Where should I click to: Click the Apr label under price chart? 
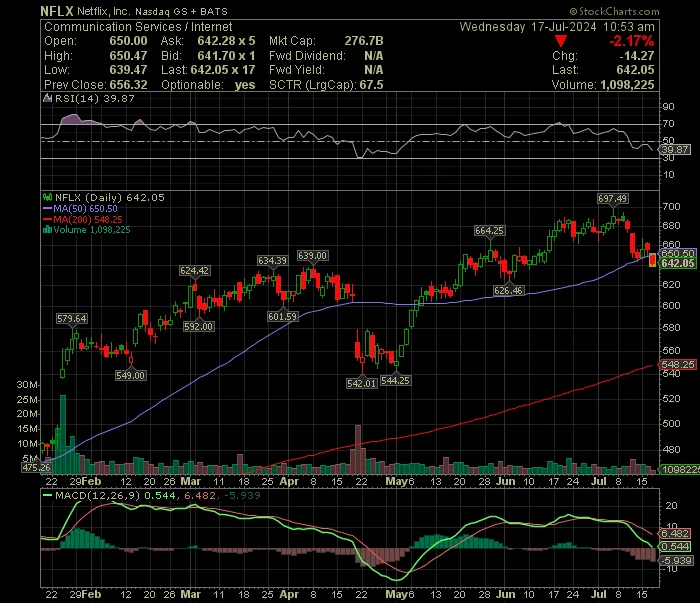(x=289, y=481)
